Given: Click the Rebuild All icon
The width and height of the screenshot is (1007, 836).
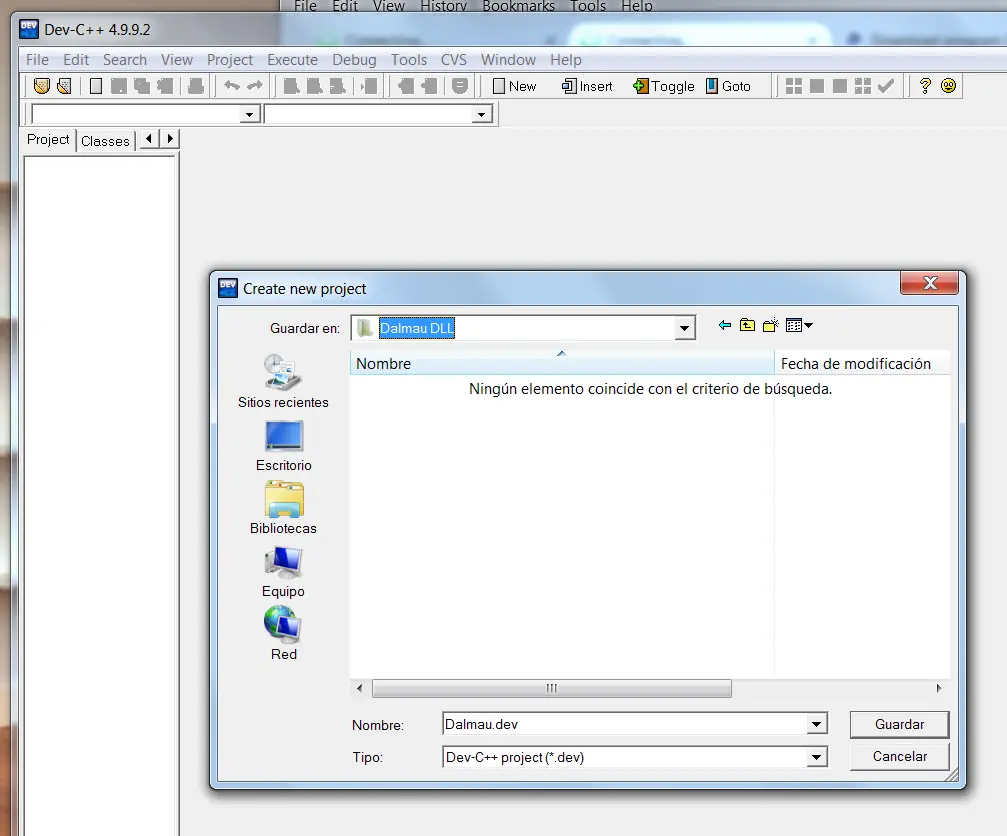Looking at the screenshot, I should click(x=863, y=86).
